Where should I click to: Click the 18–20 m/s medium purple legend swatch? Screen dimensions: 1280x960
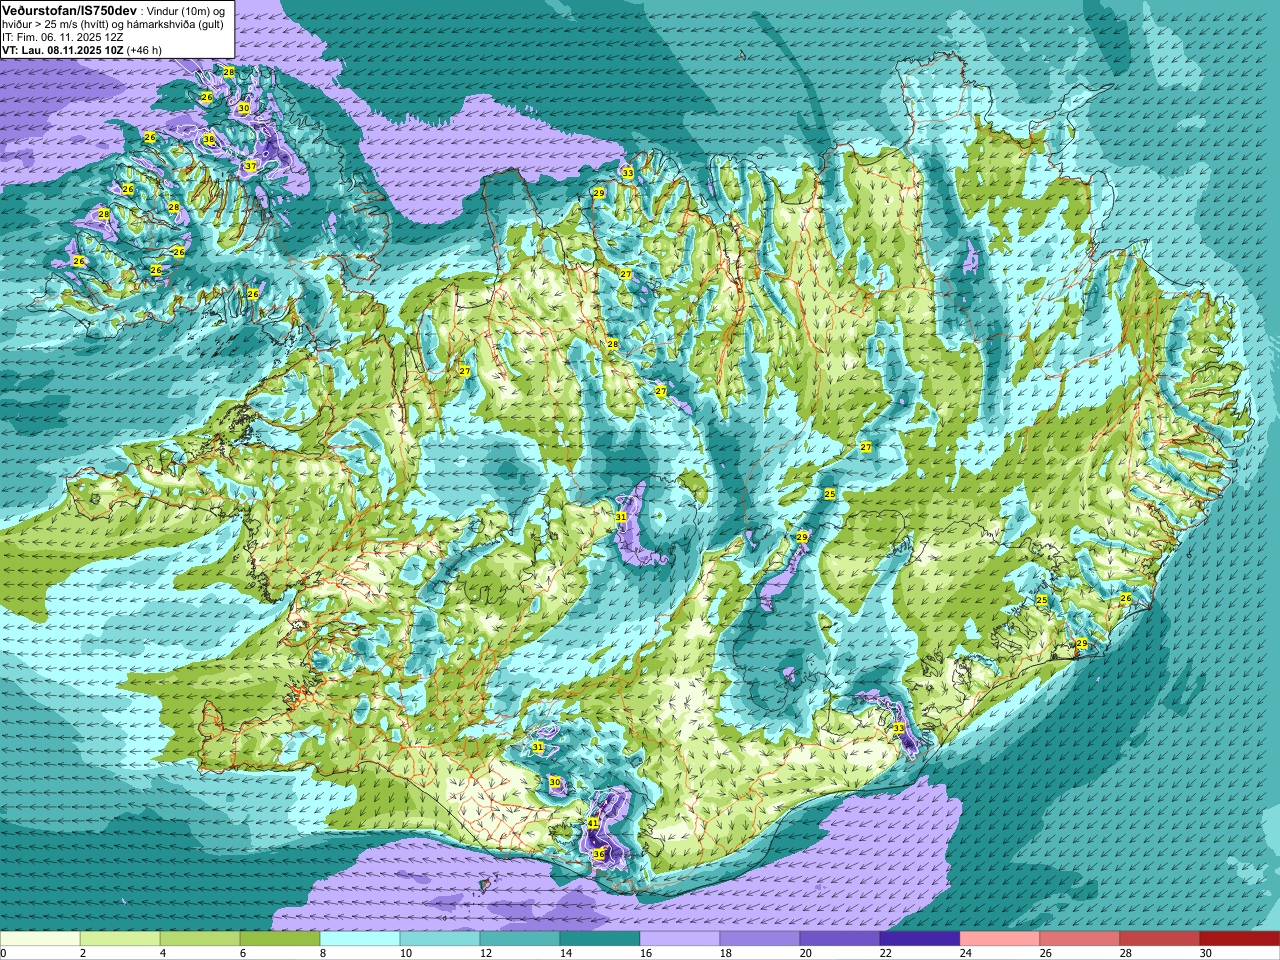[760, 939]
